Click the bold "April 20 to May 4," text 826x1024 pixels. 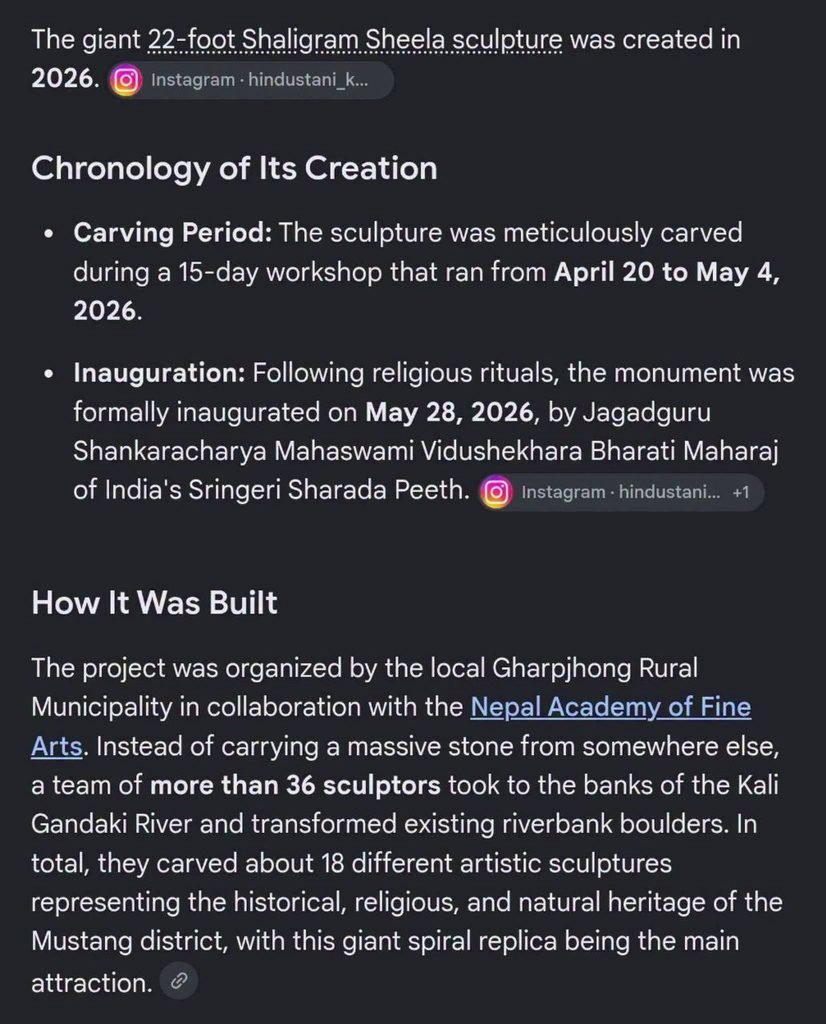(667, 272)
